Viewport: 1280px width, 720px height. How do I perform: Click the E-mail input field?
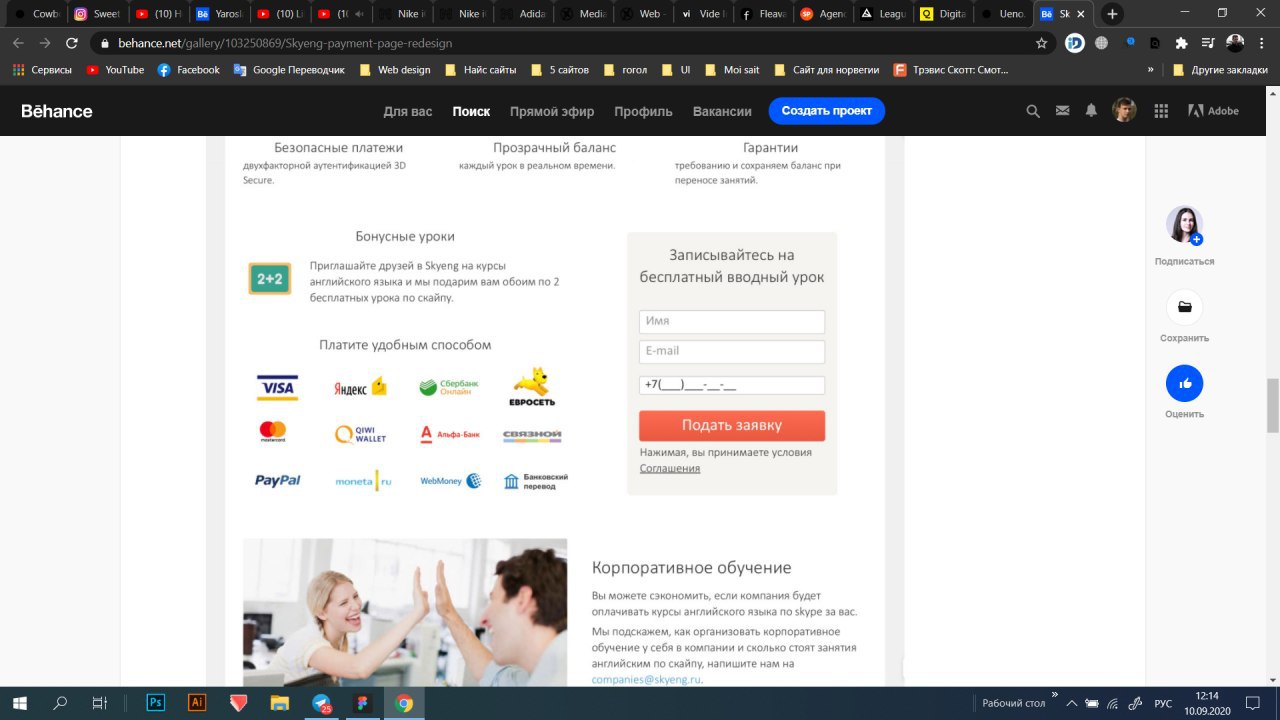pos(732,351)
